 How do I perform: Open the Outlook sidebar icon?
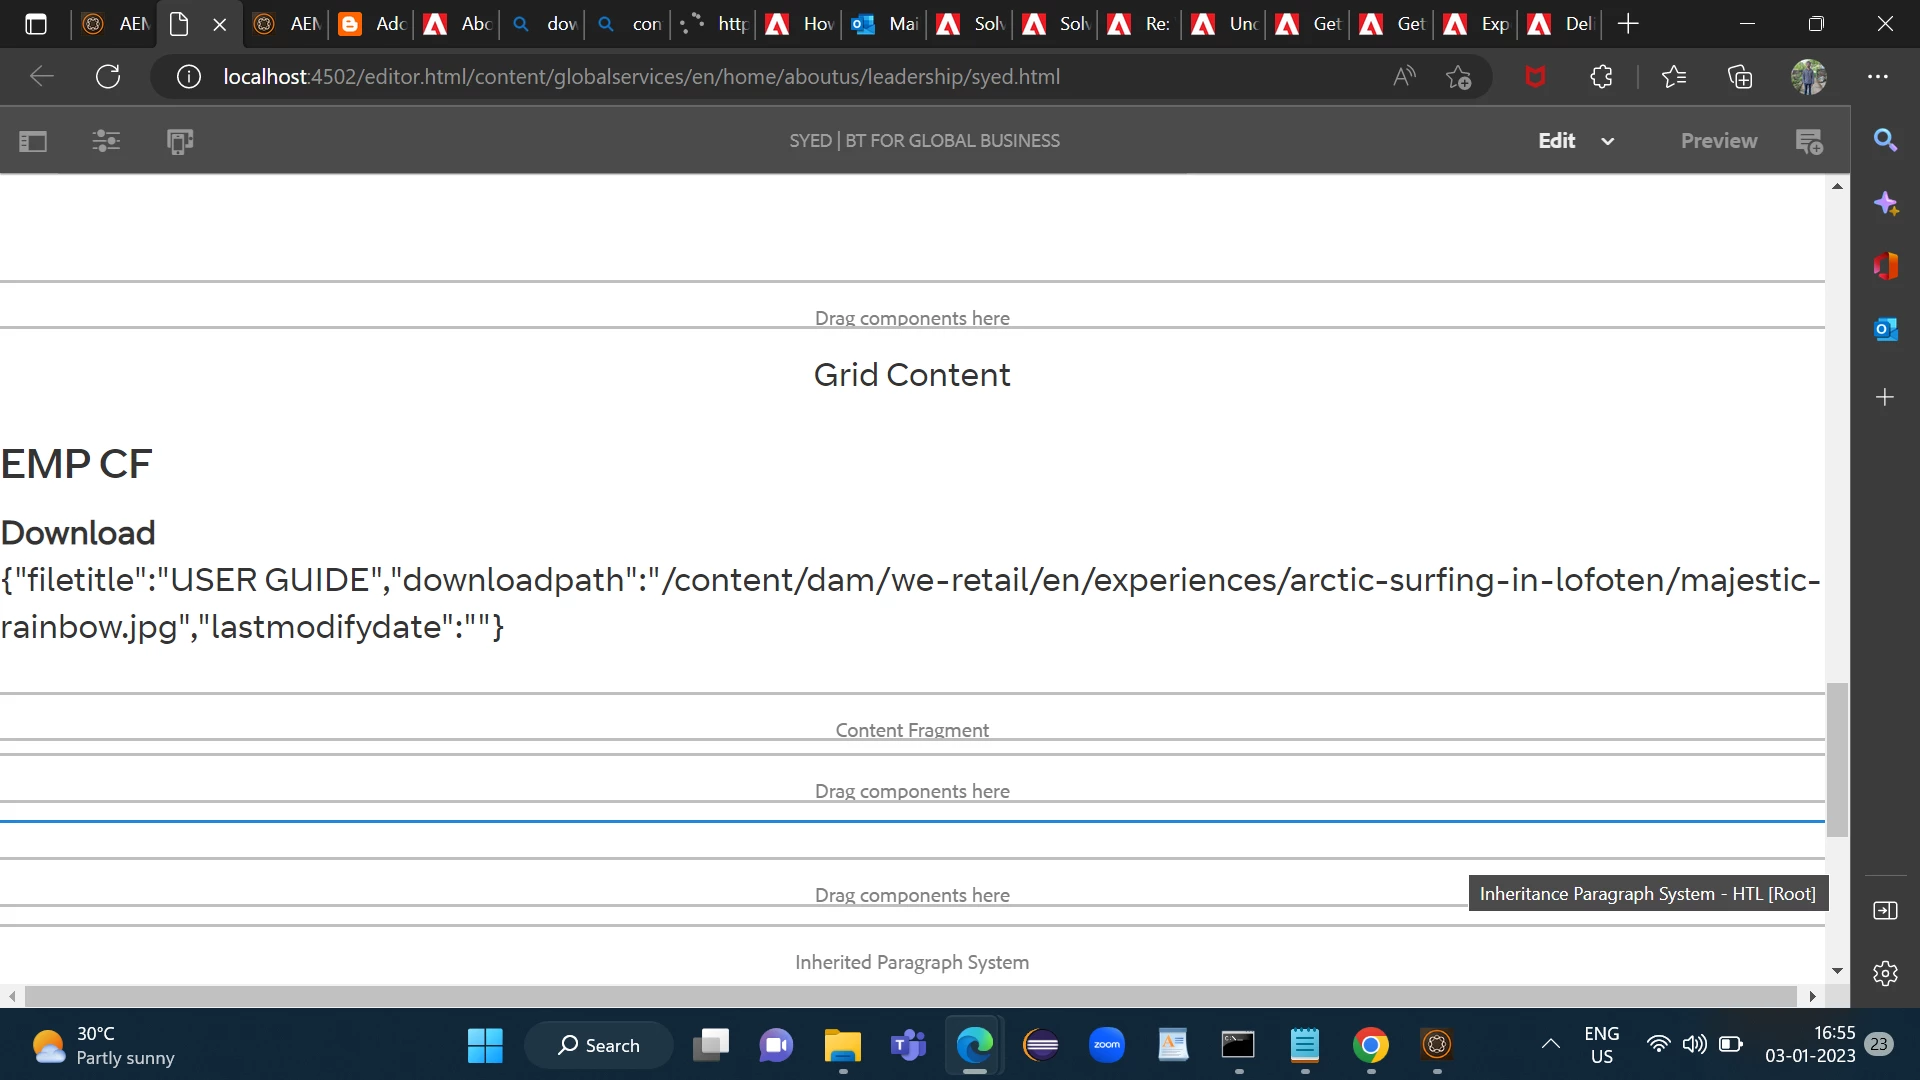point(1885,329)
